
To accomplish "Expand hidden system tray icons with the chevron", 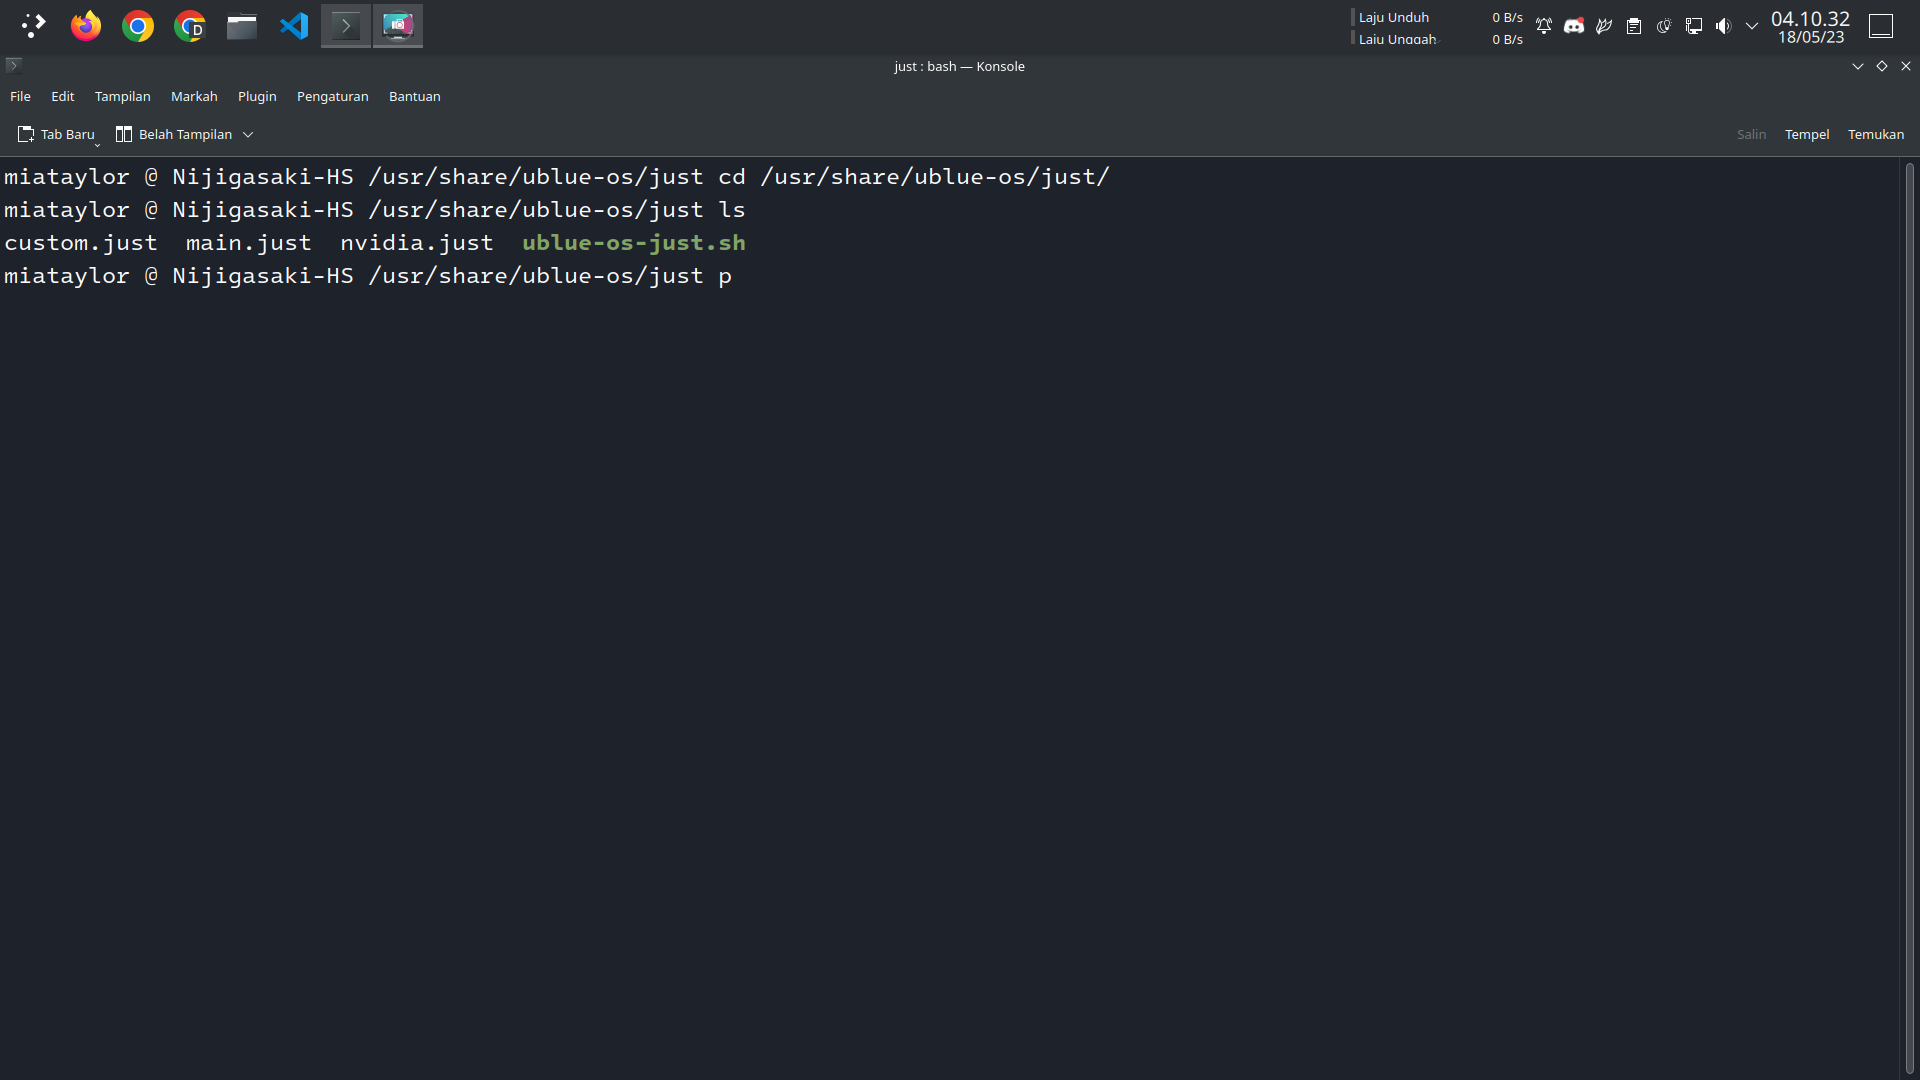I will pos(1751,26).
